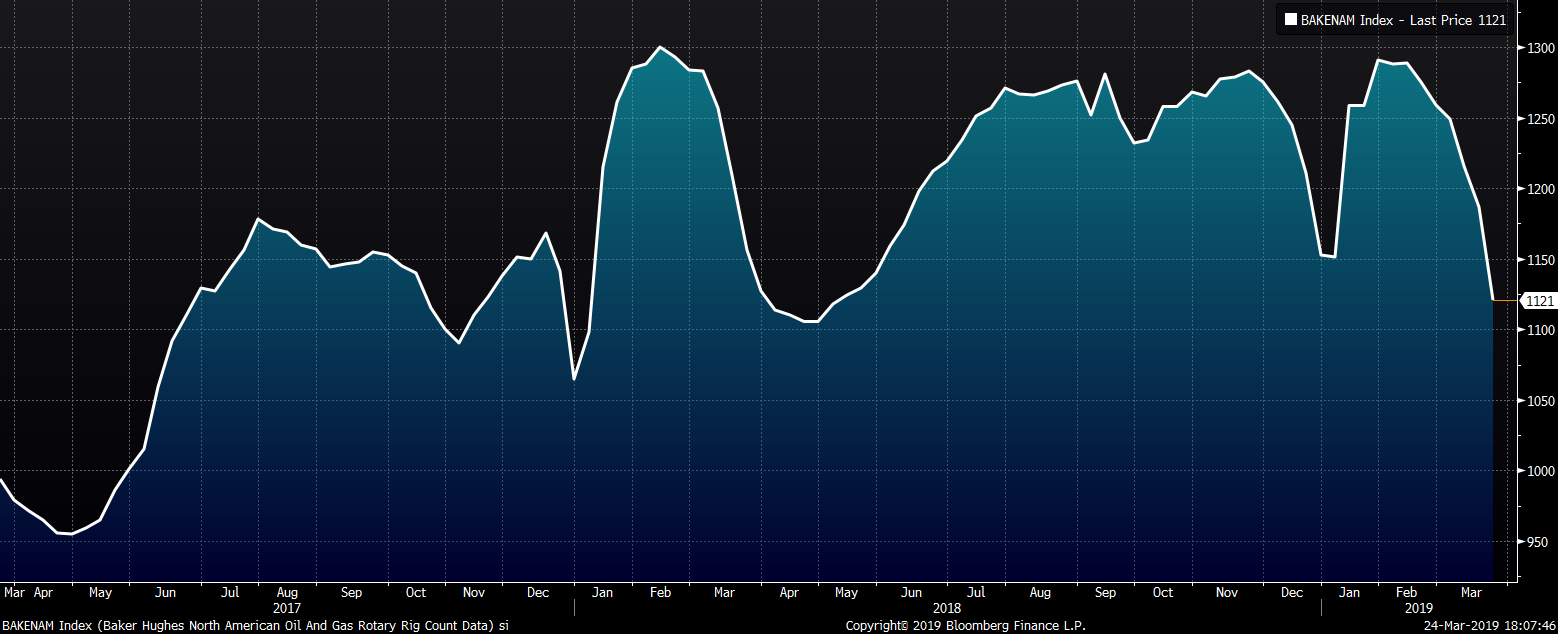Click the 2019 year label on time axis
Image resolution: width=1558 pixels, height=634 pixels.
pos(1419,608)
